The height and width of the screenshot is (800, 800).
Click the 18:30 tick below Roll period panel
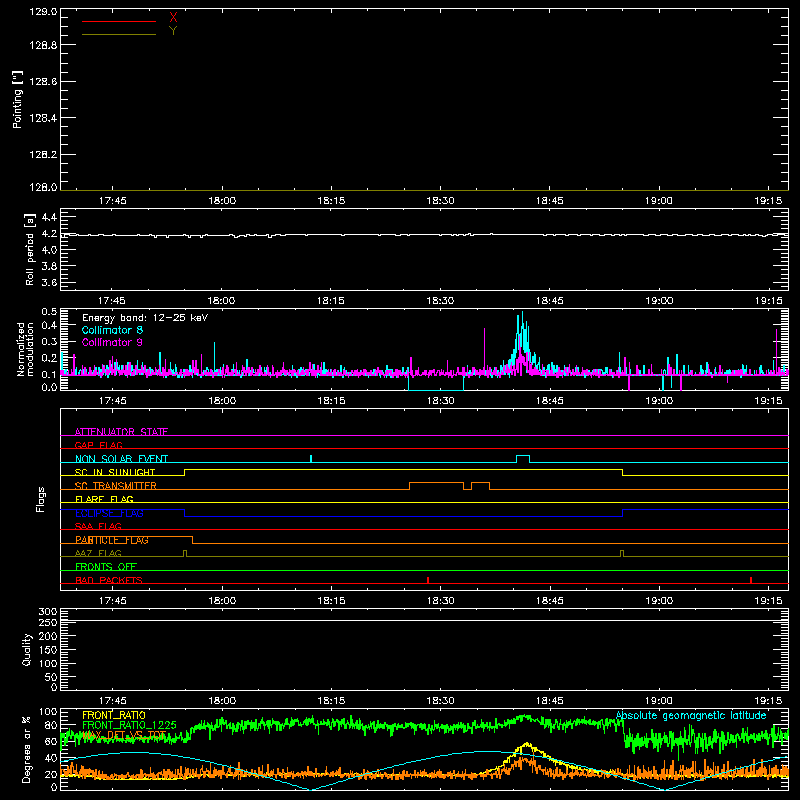(x=440, y=301)
